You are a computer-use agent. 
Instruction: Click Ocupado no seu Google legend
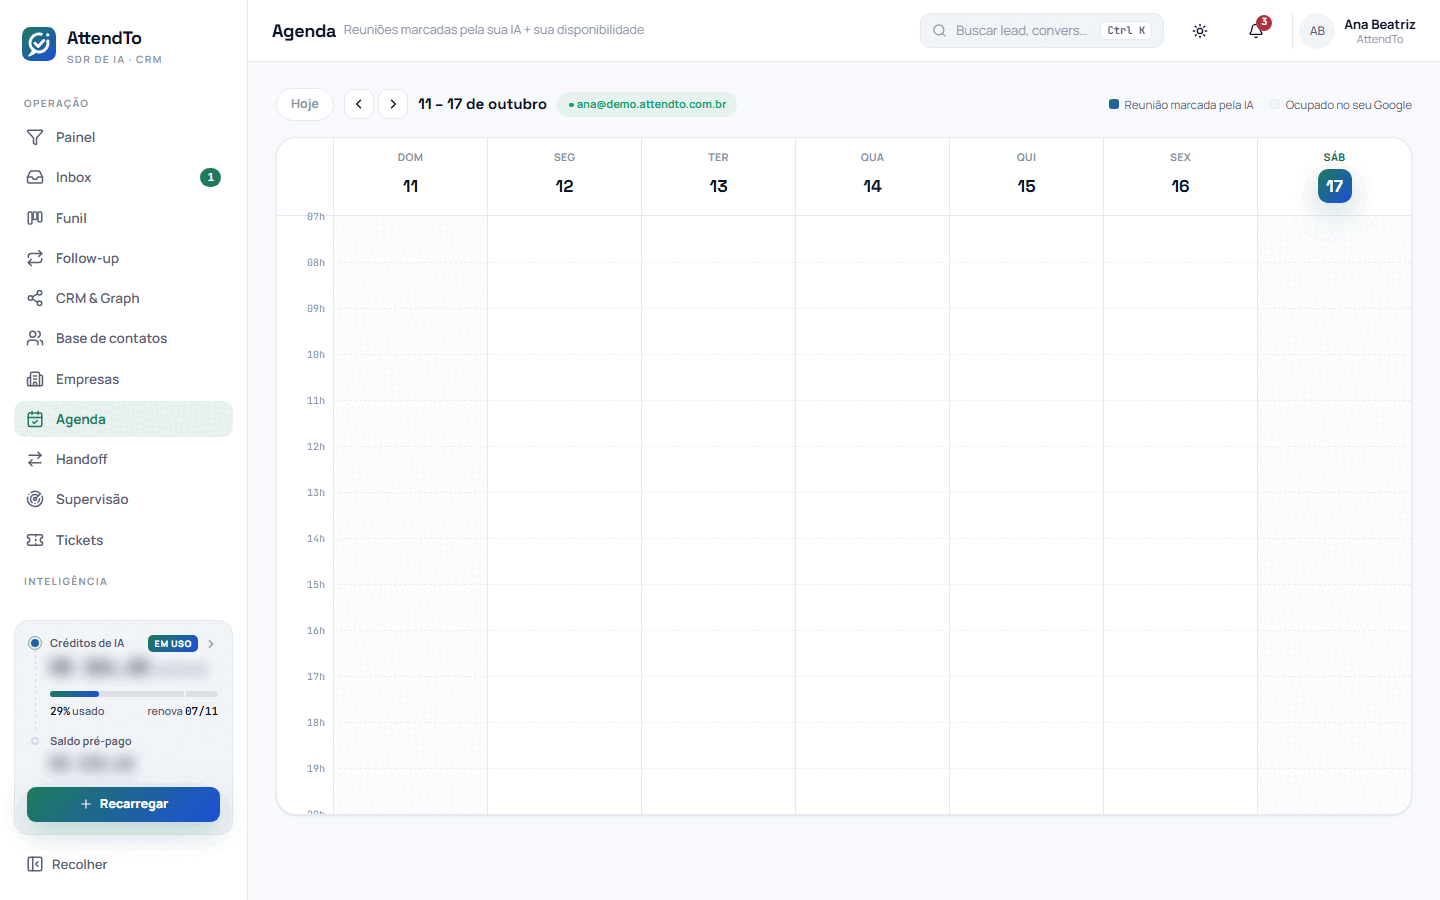coord(1341,105)
